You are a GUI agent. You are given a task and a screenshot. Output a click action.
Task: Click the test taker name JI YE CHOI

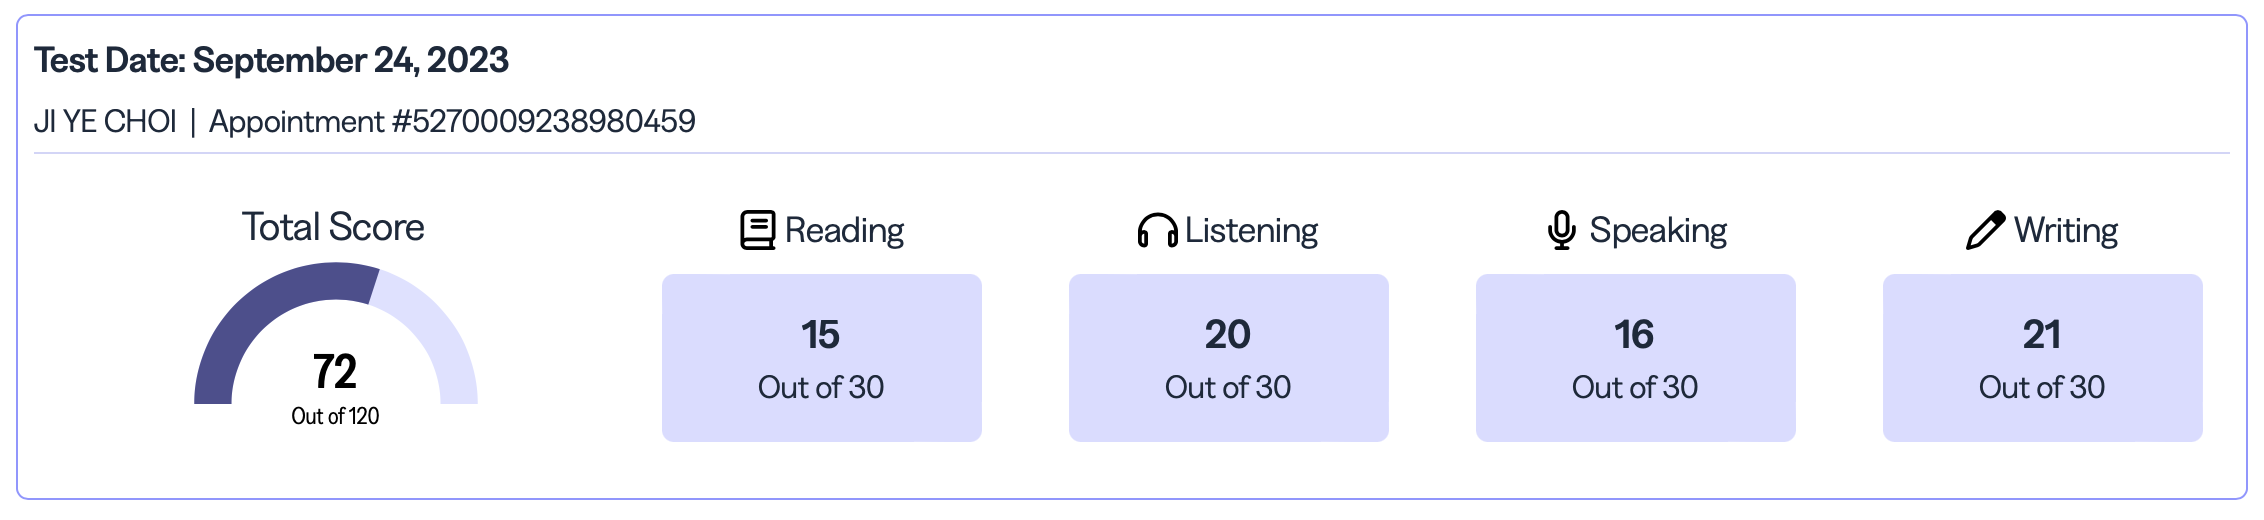(x=105, y=121)
